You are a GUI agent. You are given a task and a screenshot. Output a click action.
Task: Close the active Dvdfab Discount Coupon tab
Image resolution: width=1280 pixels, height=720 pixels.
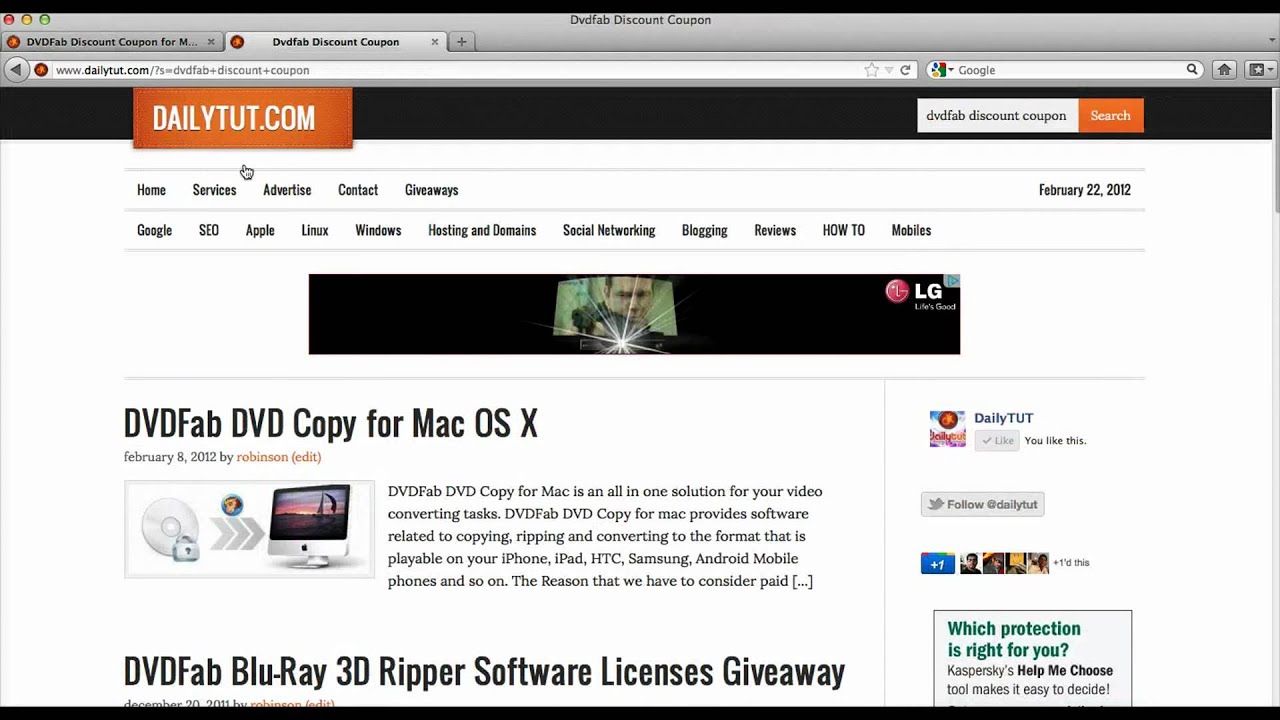(x=435, y=42)
